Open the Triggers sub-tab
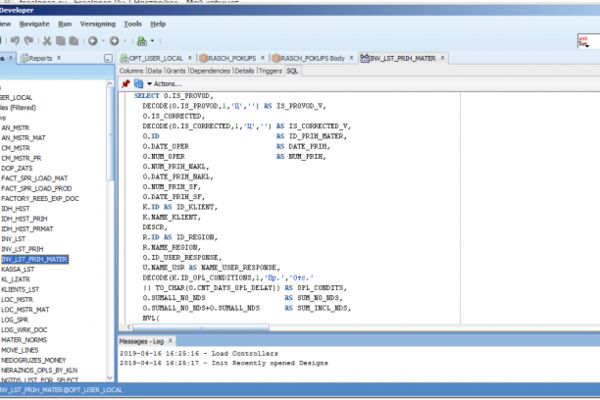The image size is (600, 400). point(271,71)
